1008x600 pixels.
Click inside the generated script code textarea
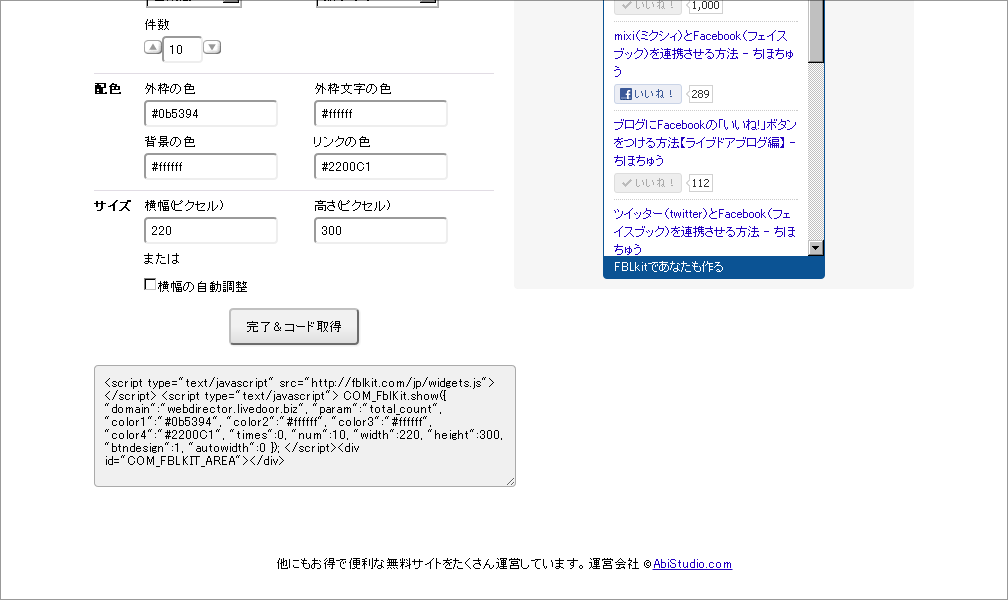(305, 426)
